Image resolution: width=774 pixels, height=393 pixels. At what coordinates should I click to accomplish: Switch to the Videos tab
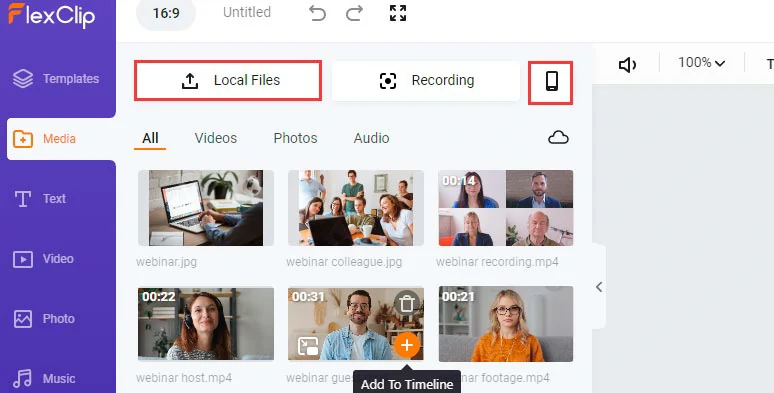point(216,138)
